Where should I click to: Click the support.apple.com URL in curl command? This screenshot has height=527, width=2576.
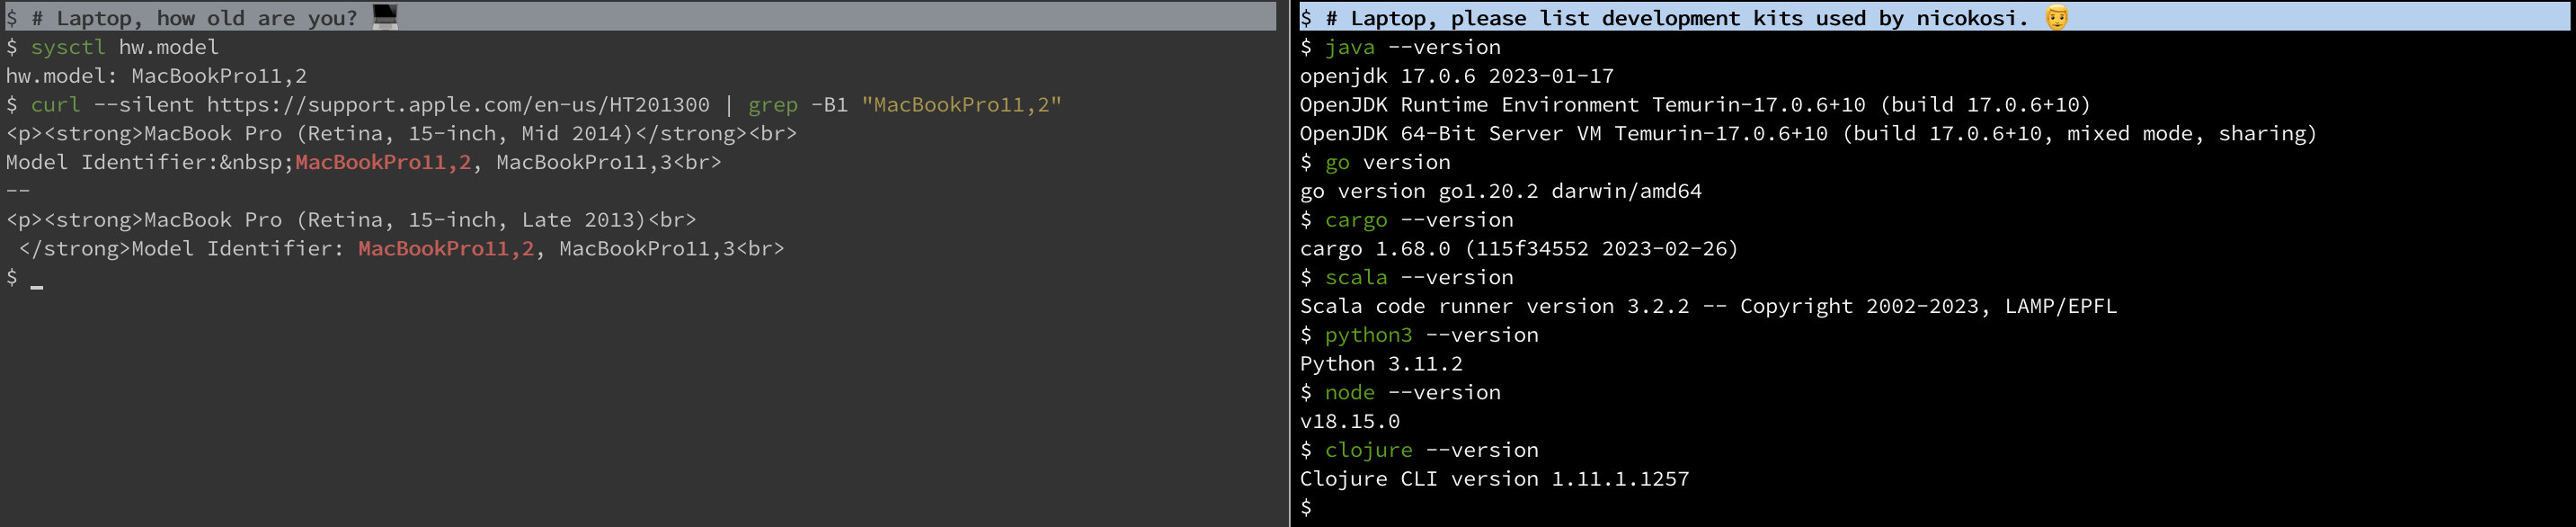pos(458,105)
